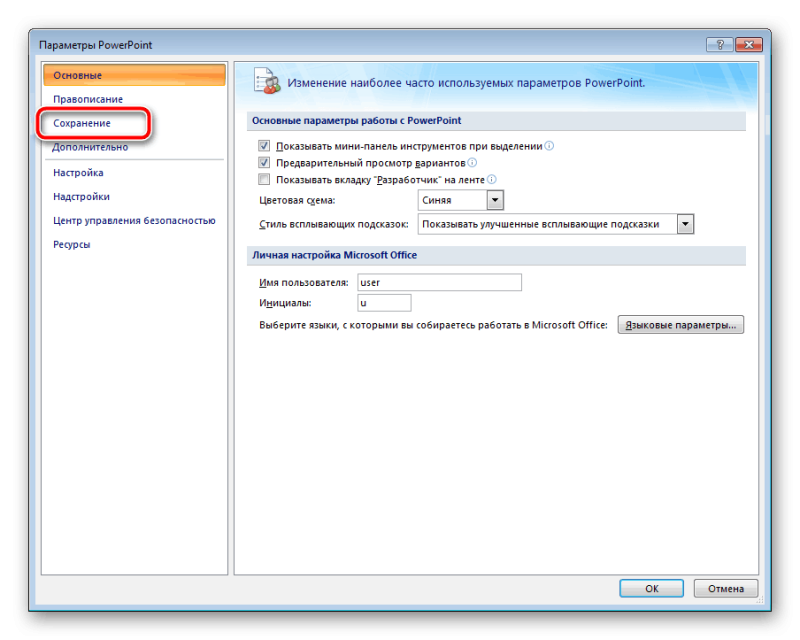Open the Надстройки category

coord(81,196)
